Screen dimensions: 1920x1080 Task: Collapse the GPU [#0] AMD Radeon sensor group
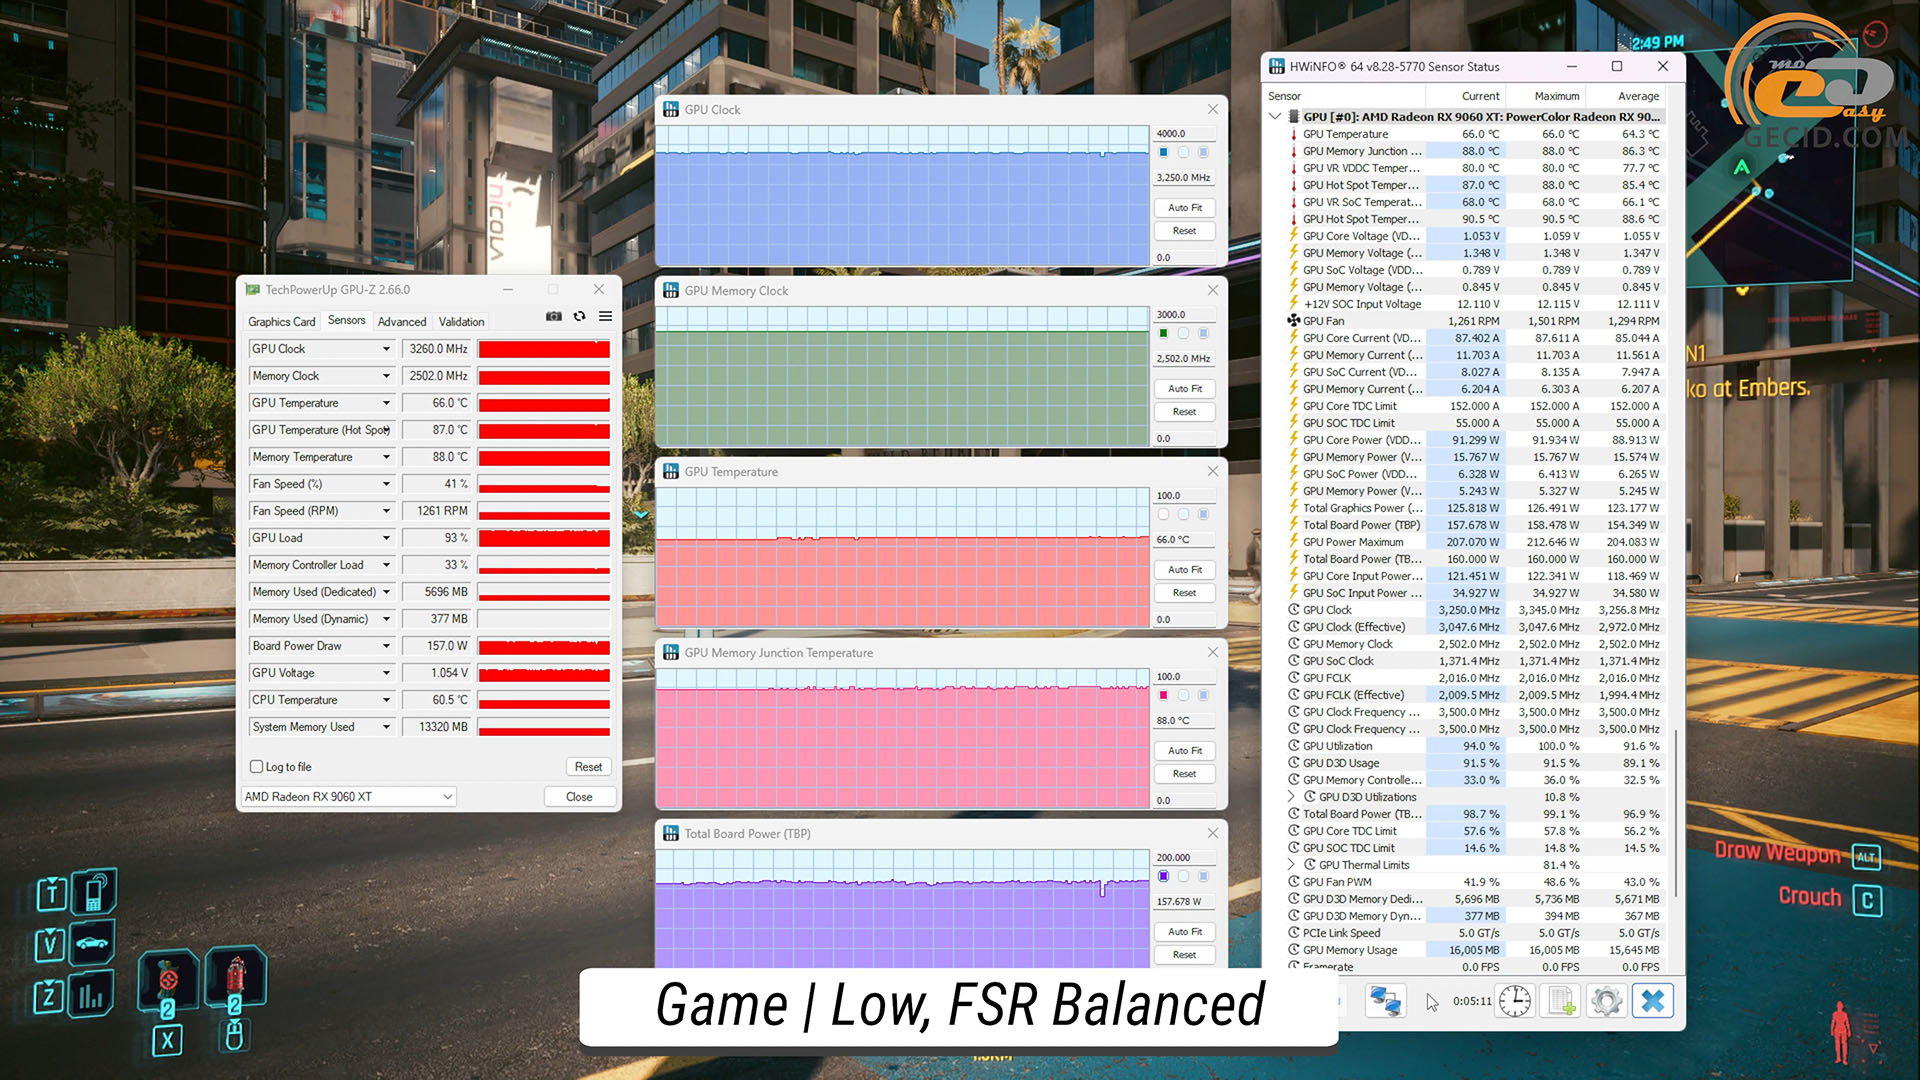click(1275, 117)
